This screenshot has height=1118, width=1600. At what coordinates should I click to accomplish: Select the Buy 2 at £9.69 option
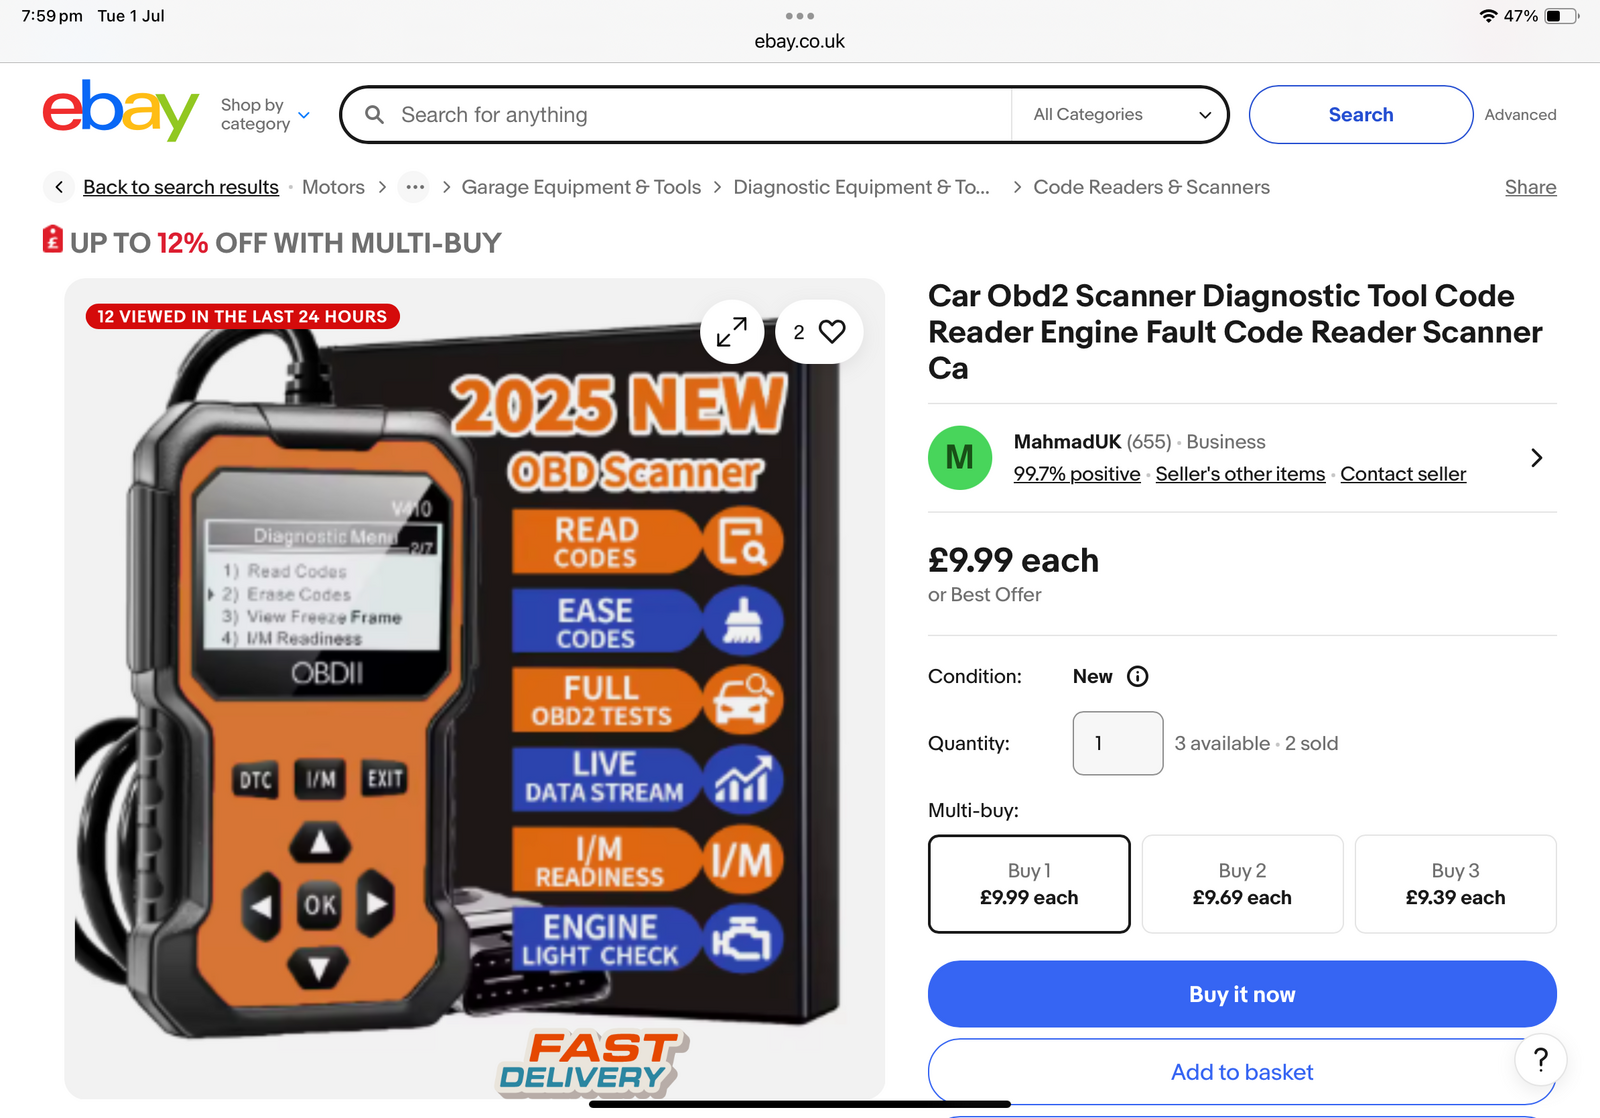click(x=1242, y=884)
